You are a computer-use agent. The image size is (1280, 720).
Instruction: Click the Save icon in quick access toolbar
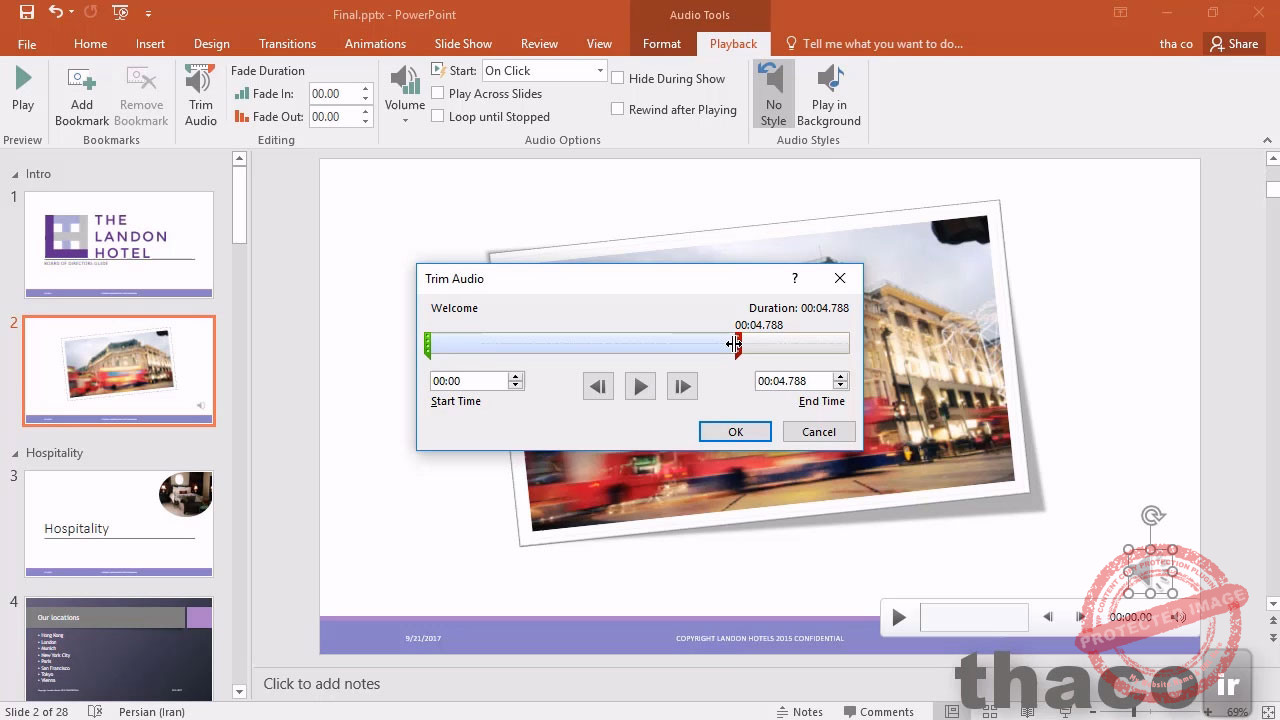click(x=26, y=13)
